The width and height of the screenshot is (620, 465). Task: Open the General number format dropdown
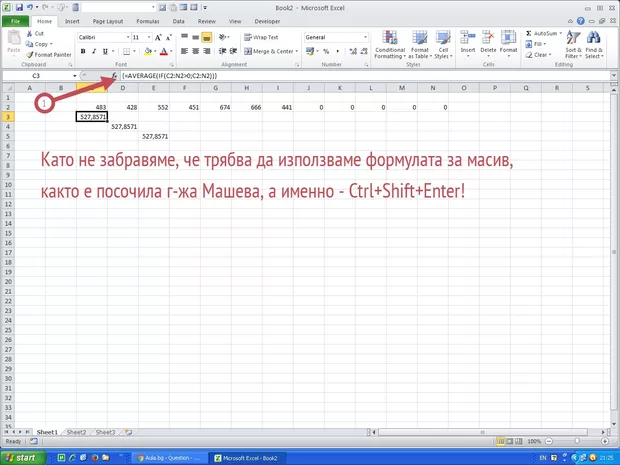365,37
